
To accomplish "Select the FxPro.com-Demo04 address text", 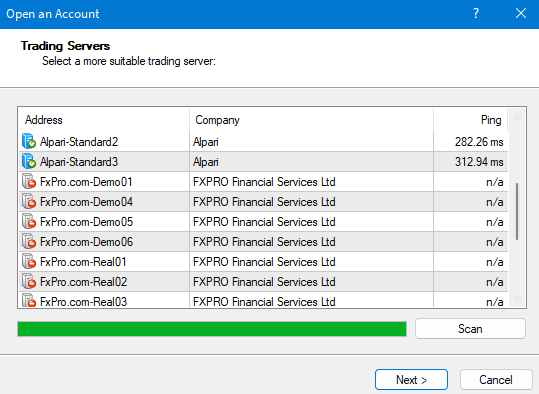I will [x=86, y=201].
